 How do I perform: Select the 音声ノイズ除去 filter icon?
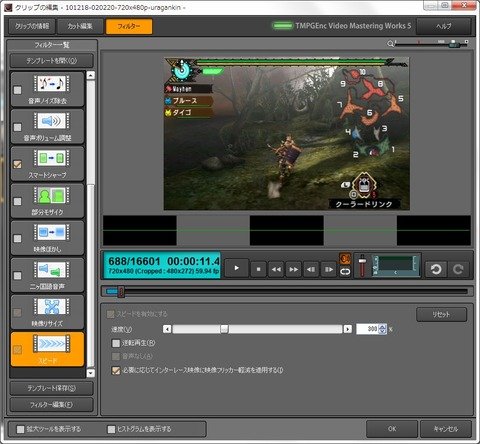pyautogui.click(x=52, y=83)
